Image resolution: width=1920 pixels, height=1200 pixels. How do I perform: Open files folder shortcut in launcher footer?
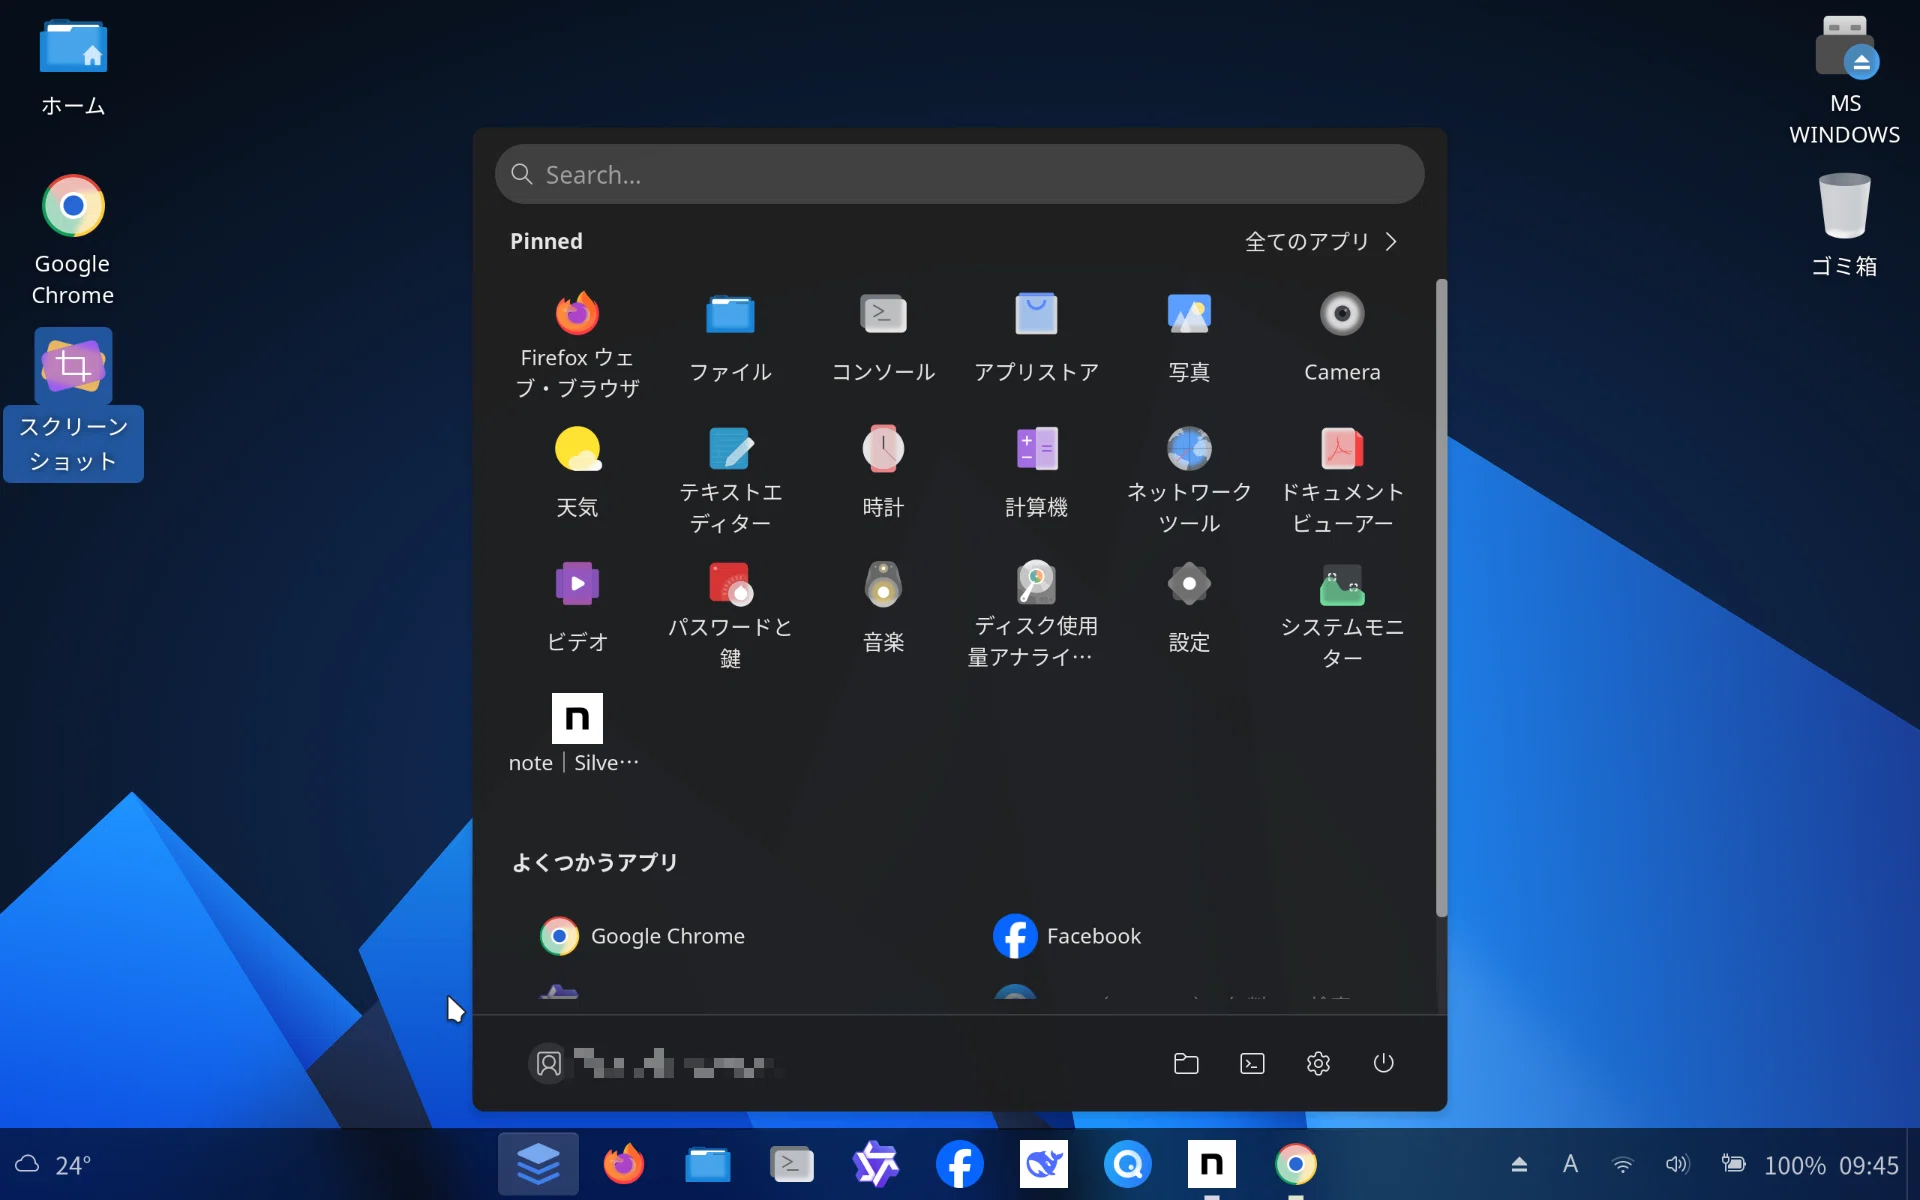(1186, 1063)
